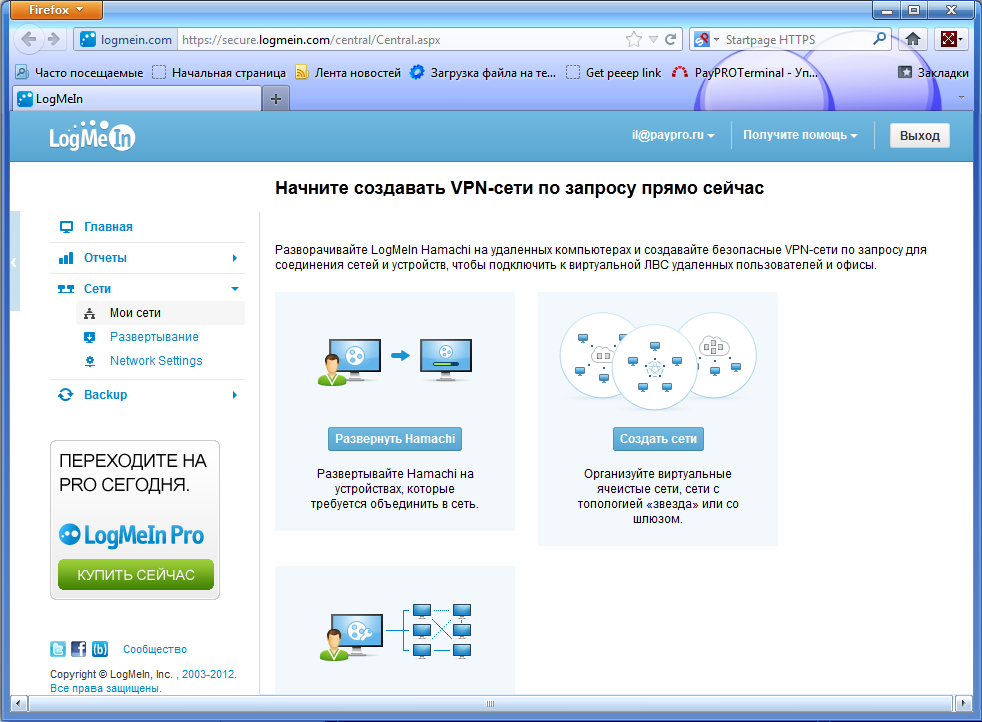Expand the Отчеты sidebar section
982x722 pixels.
click(x=148, y=258)
